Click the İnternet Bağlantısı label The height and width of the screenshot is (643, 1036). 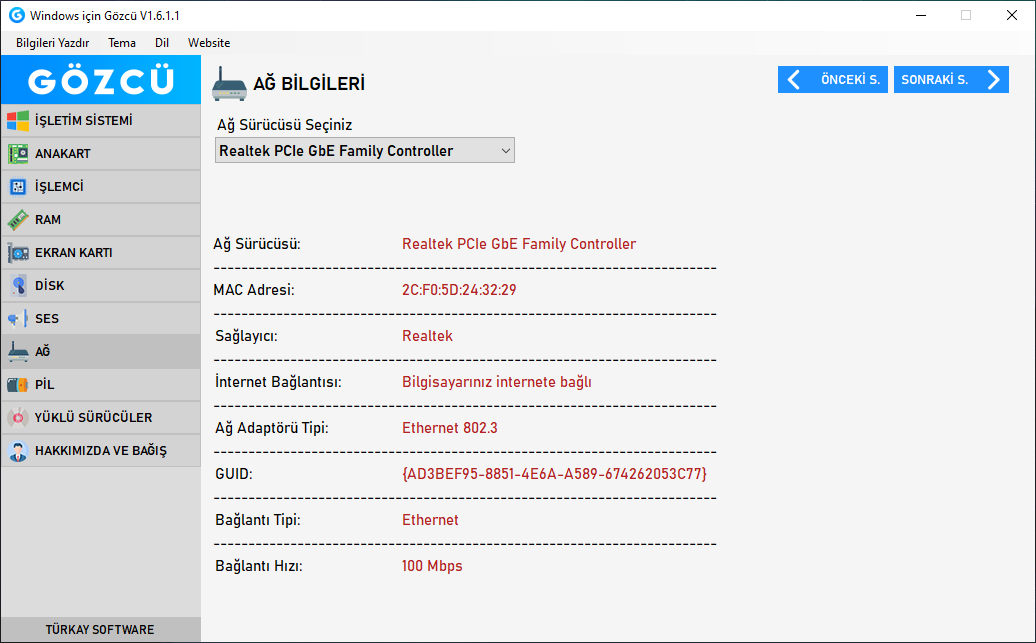[x=278, y=382]
